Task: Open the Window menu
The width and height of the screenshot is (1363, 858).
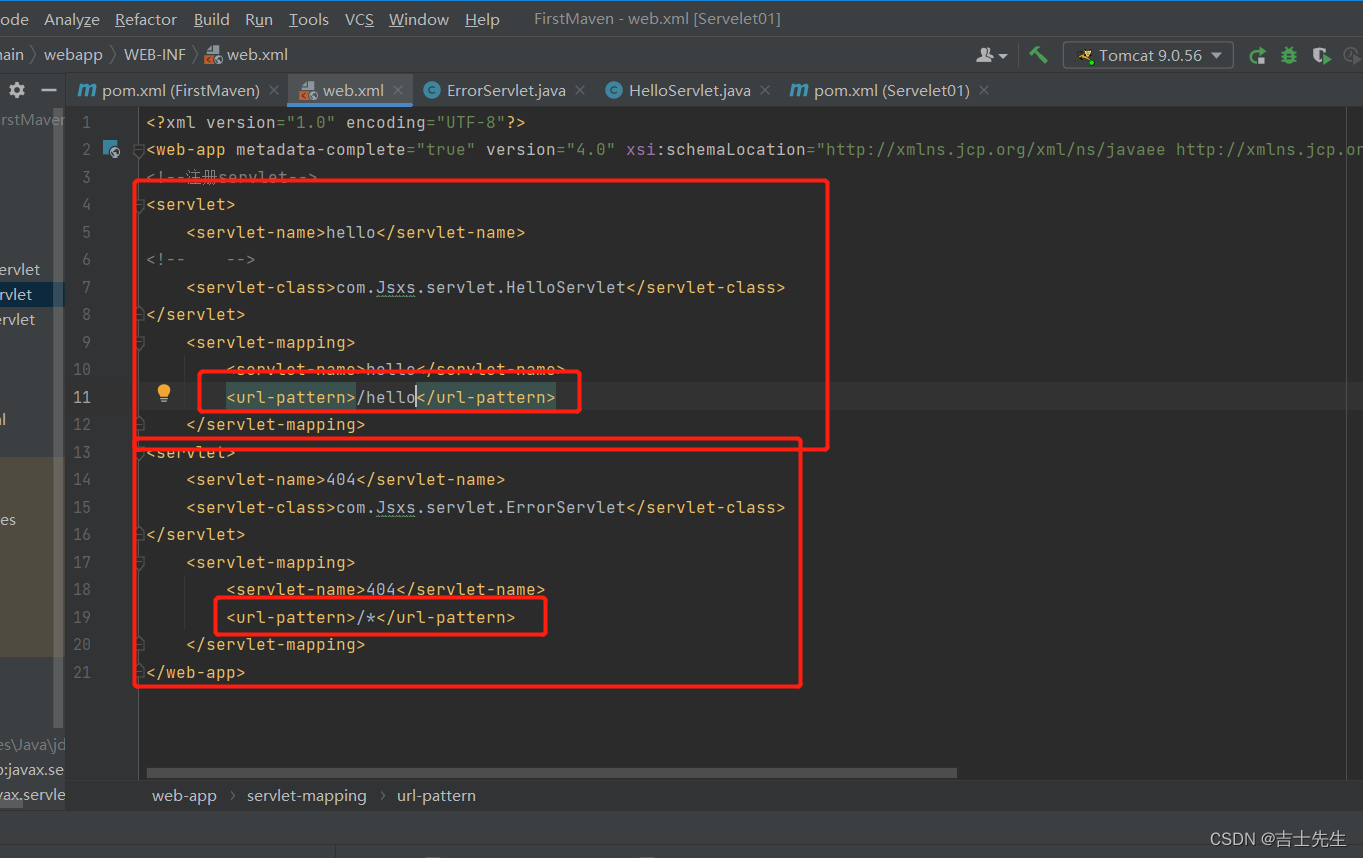Action: click(419, 19)
